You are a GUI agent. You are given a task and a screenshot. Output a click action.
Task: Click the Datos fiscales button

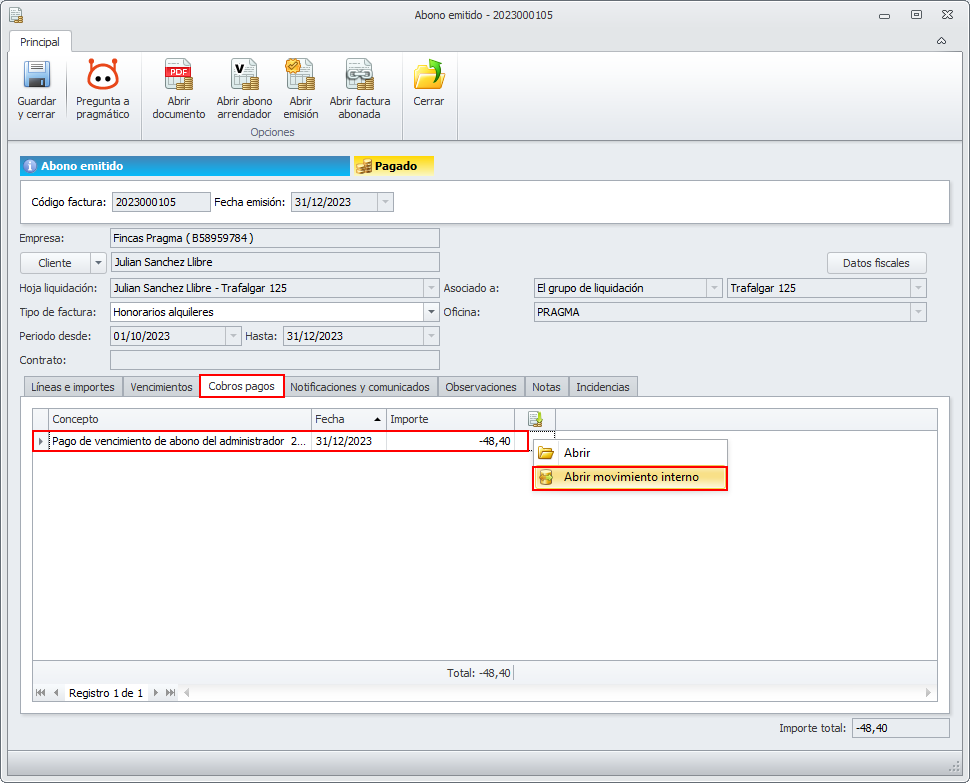876,263
